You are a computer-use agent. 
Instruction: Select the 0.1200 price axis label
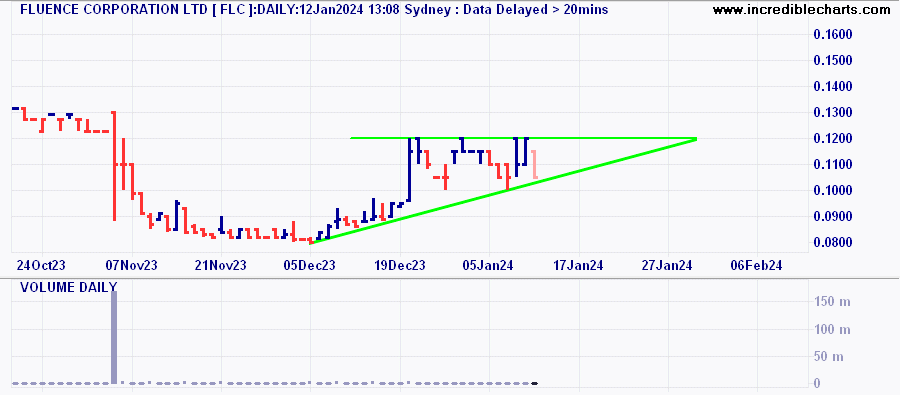[833, 138]
